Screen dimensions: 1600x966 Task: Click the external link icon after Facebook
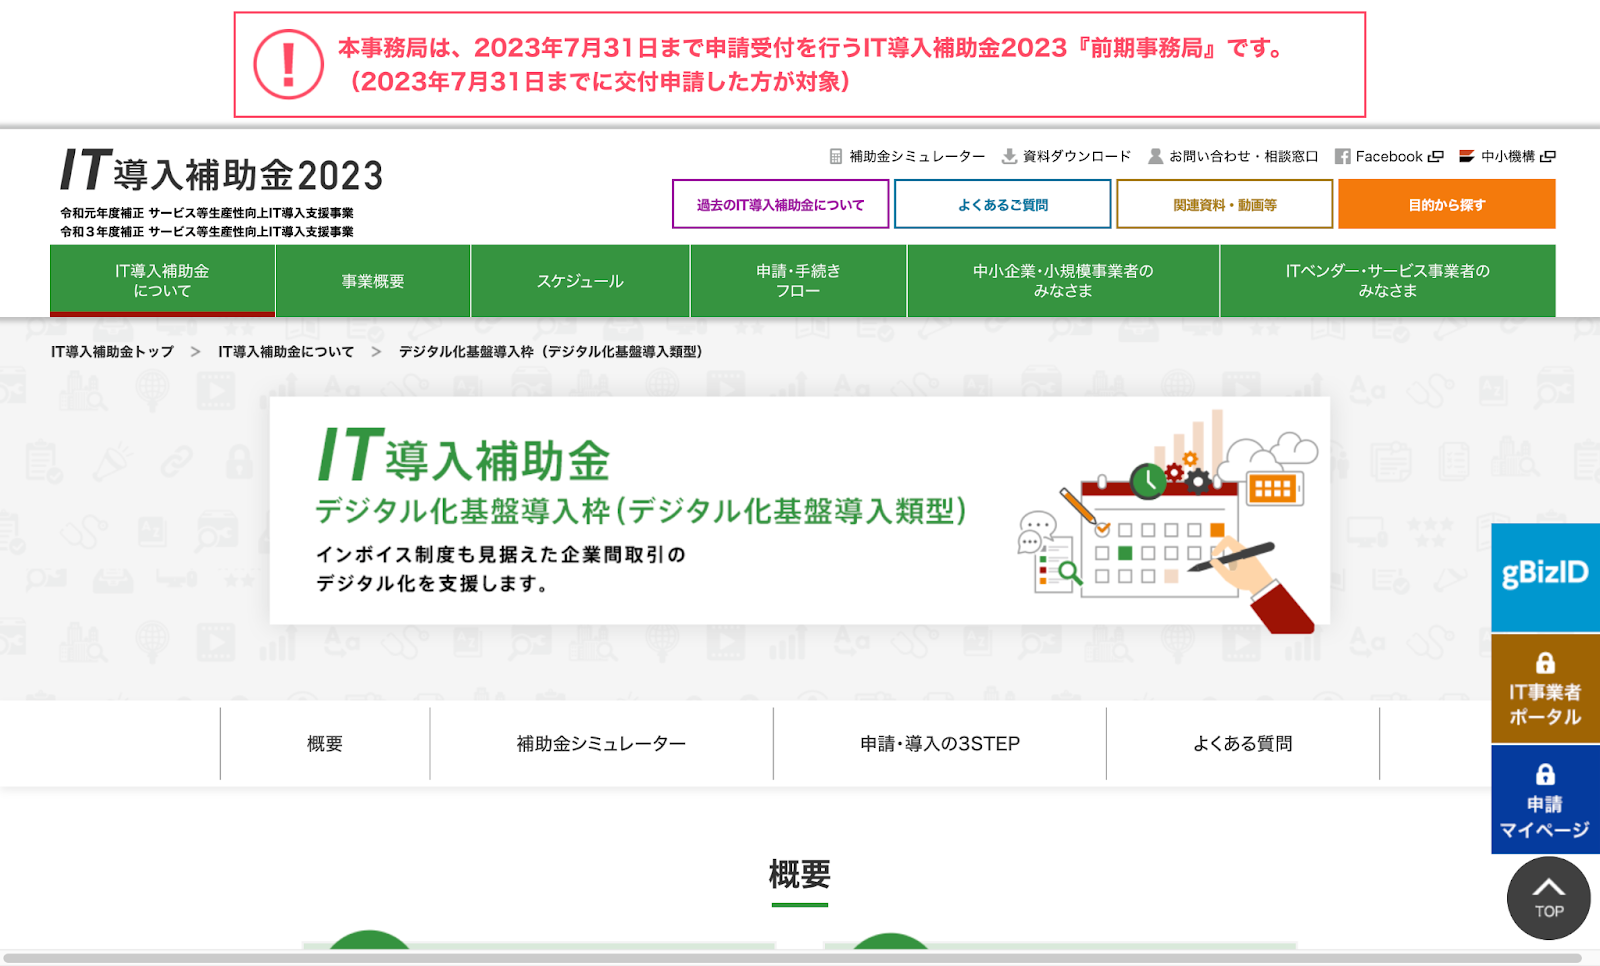point(1436,156)
